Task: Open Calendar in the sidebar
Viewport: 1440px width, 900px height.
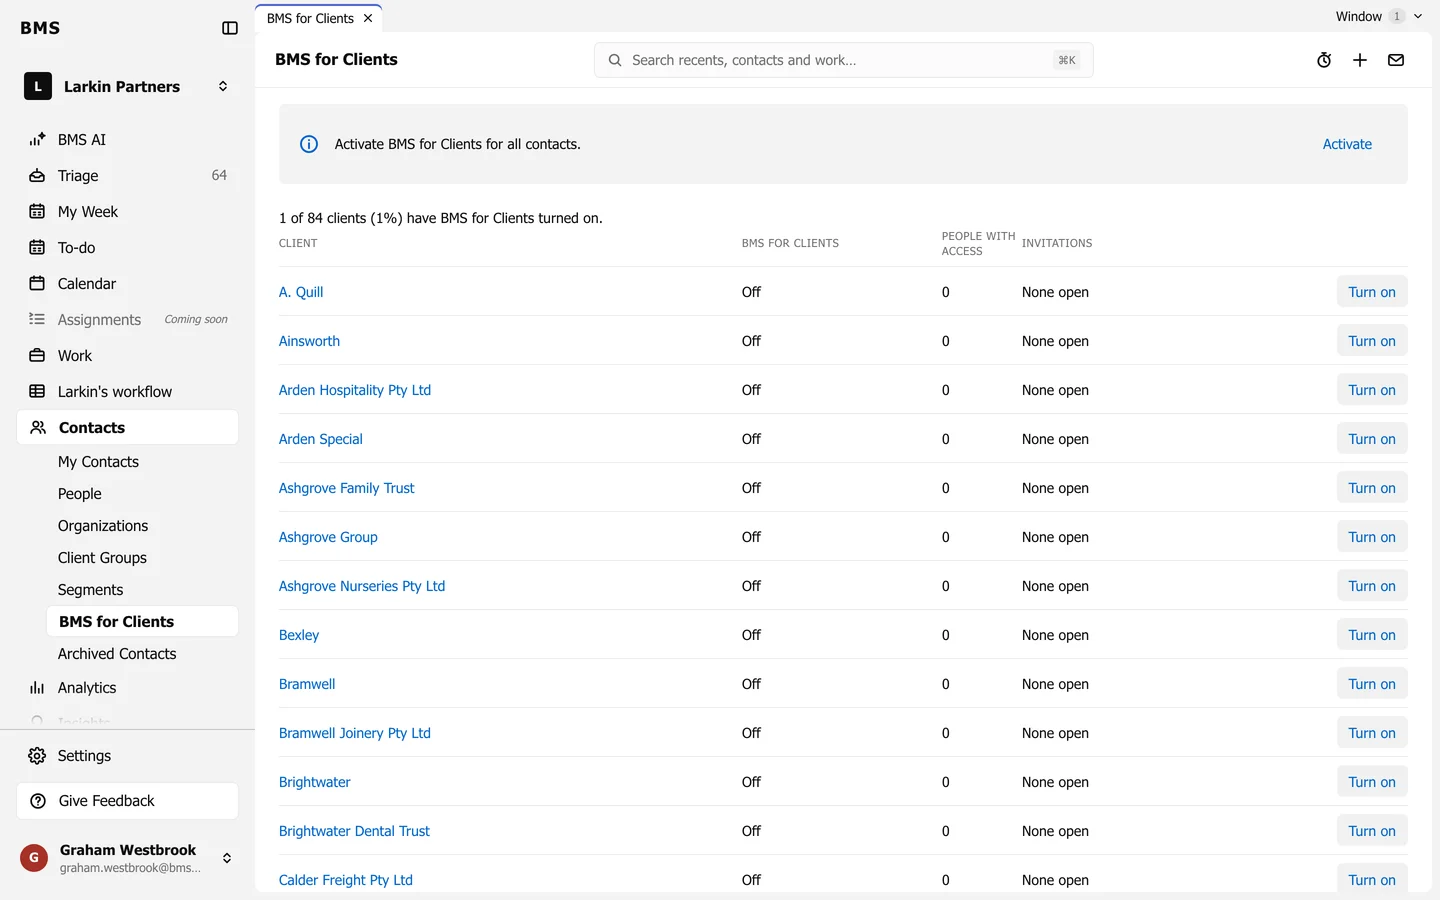Action: click(128, 283)
